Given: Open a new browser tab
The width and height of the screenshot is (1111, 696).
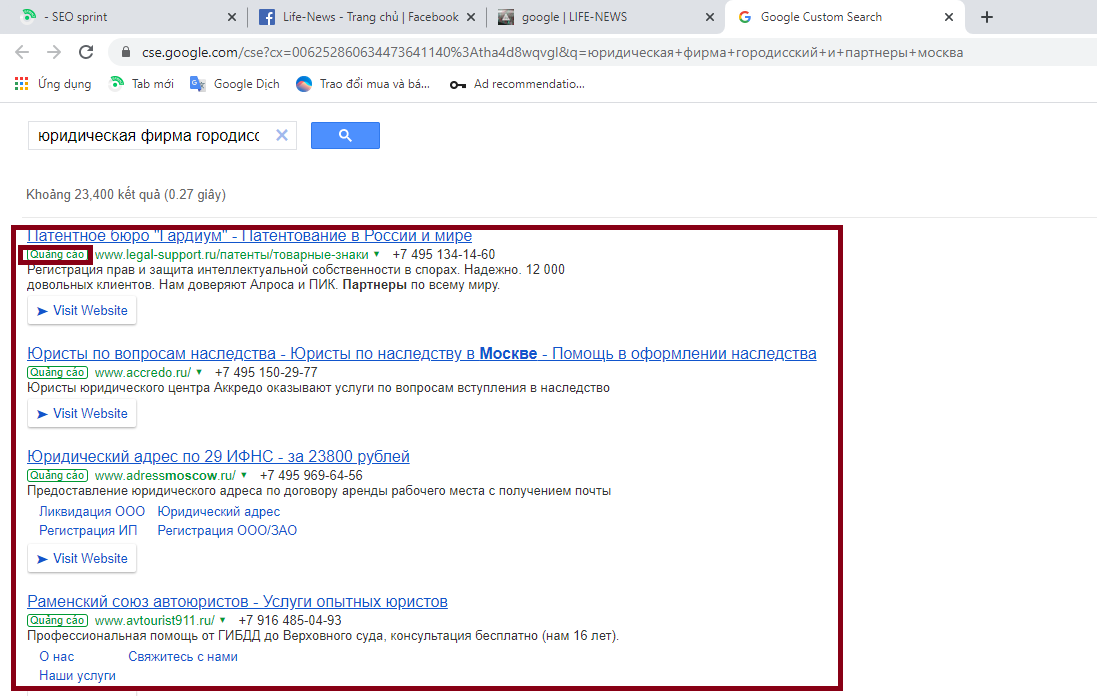Looking at the screenshot, I should pos(986,17).
